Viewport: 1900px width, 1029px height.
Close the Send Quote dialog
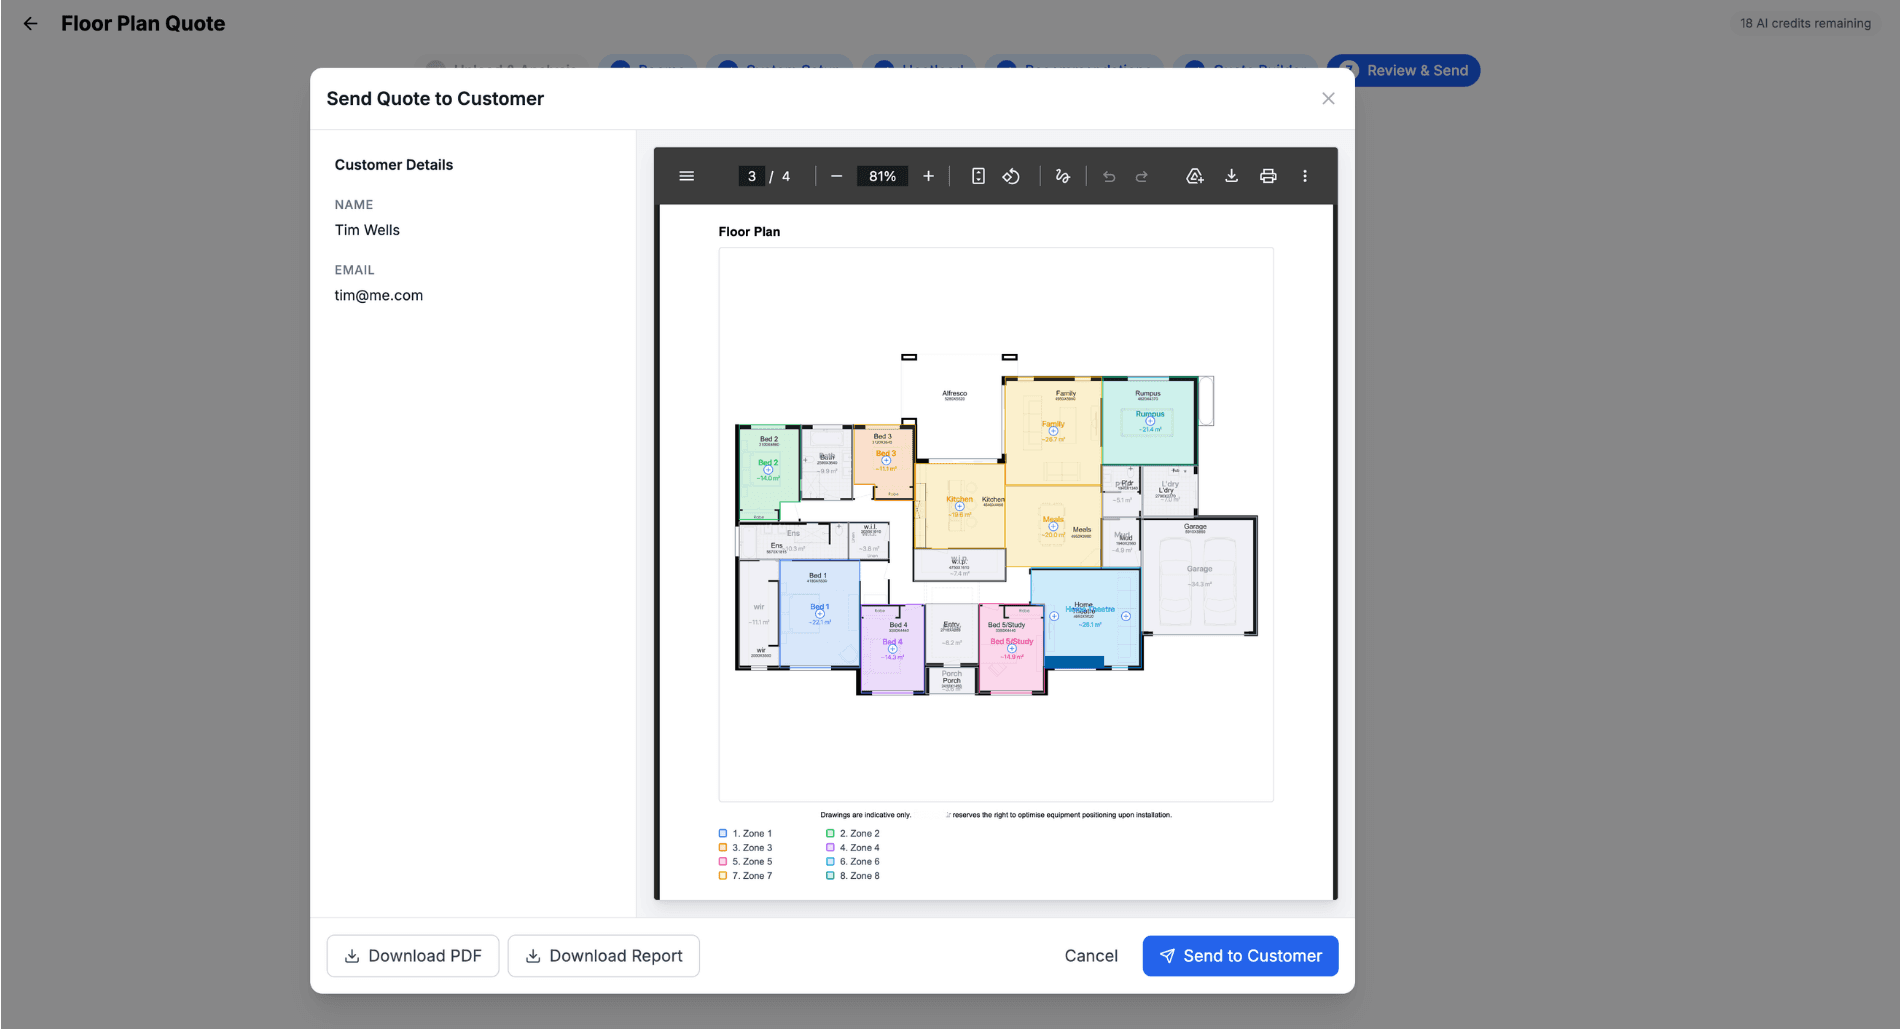[x=1328, y=98]
